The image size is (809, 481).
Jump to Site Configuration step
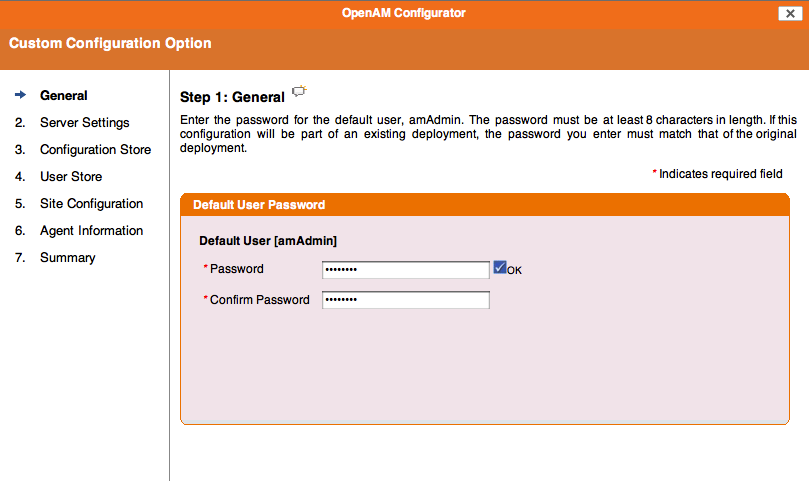point(91,204)
